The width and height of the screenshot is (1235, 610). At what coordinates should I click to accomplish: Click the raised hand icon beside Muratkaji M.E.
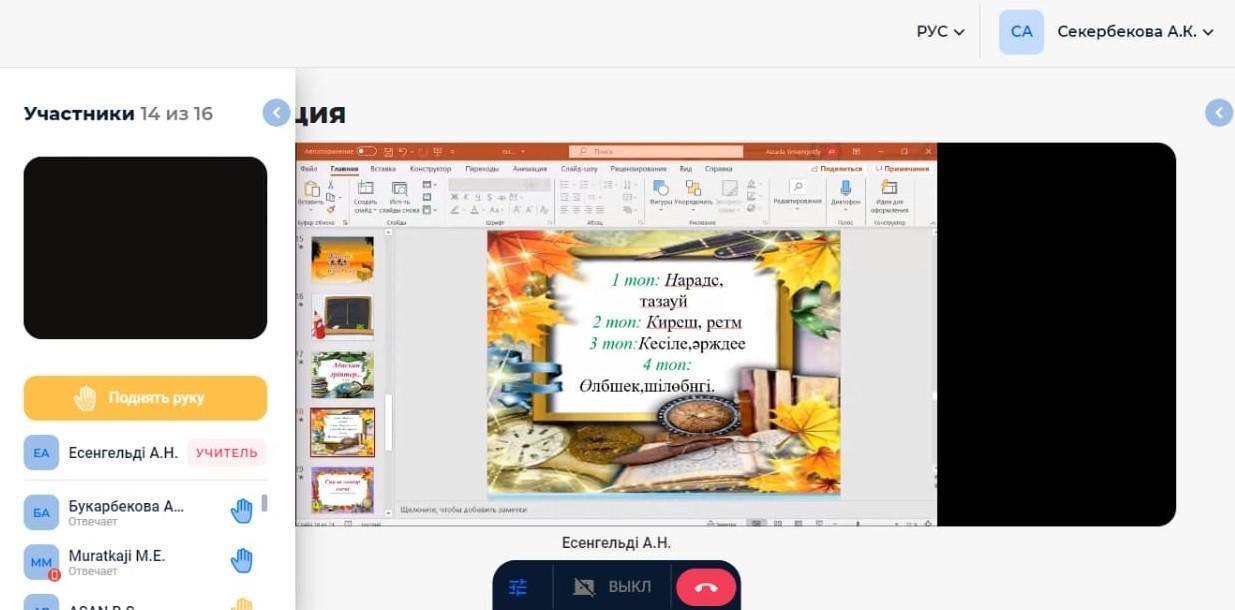242,560
